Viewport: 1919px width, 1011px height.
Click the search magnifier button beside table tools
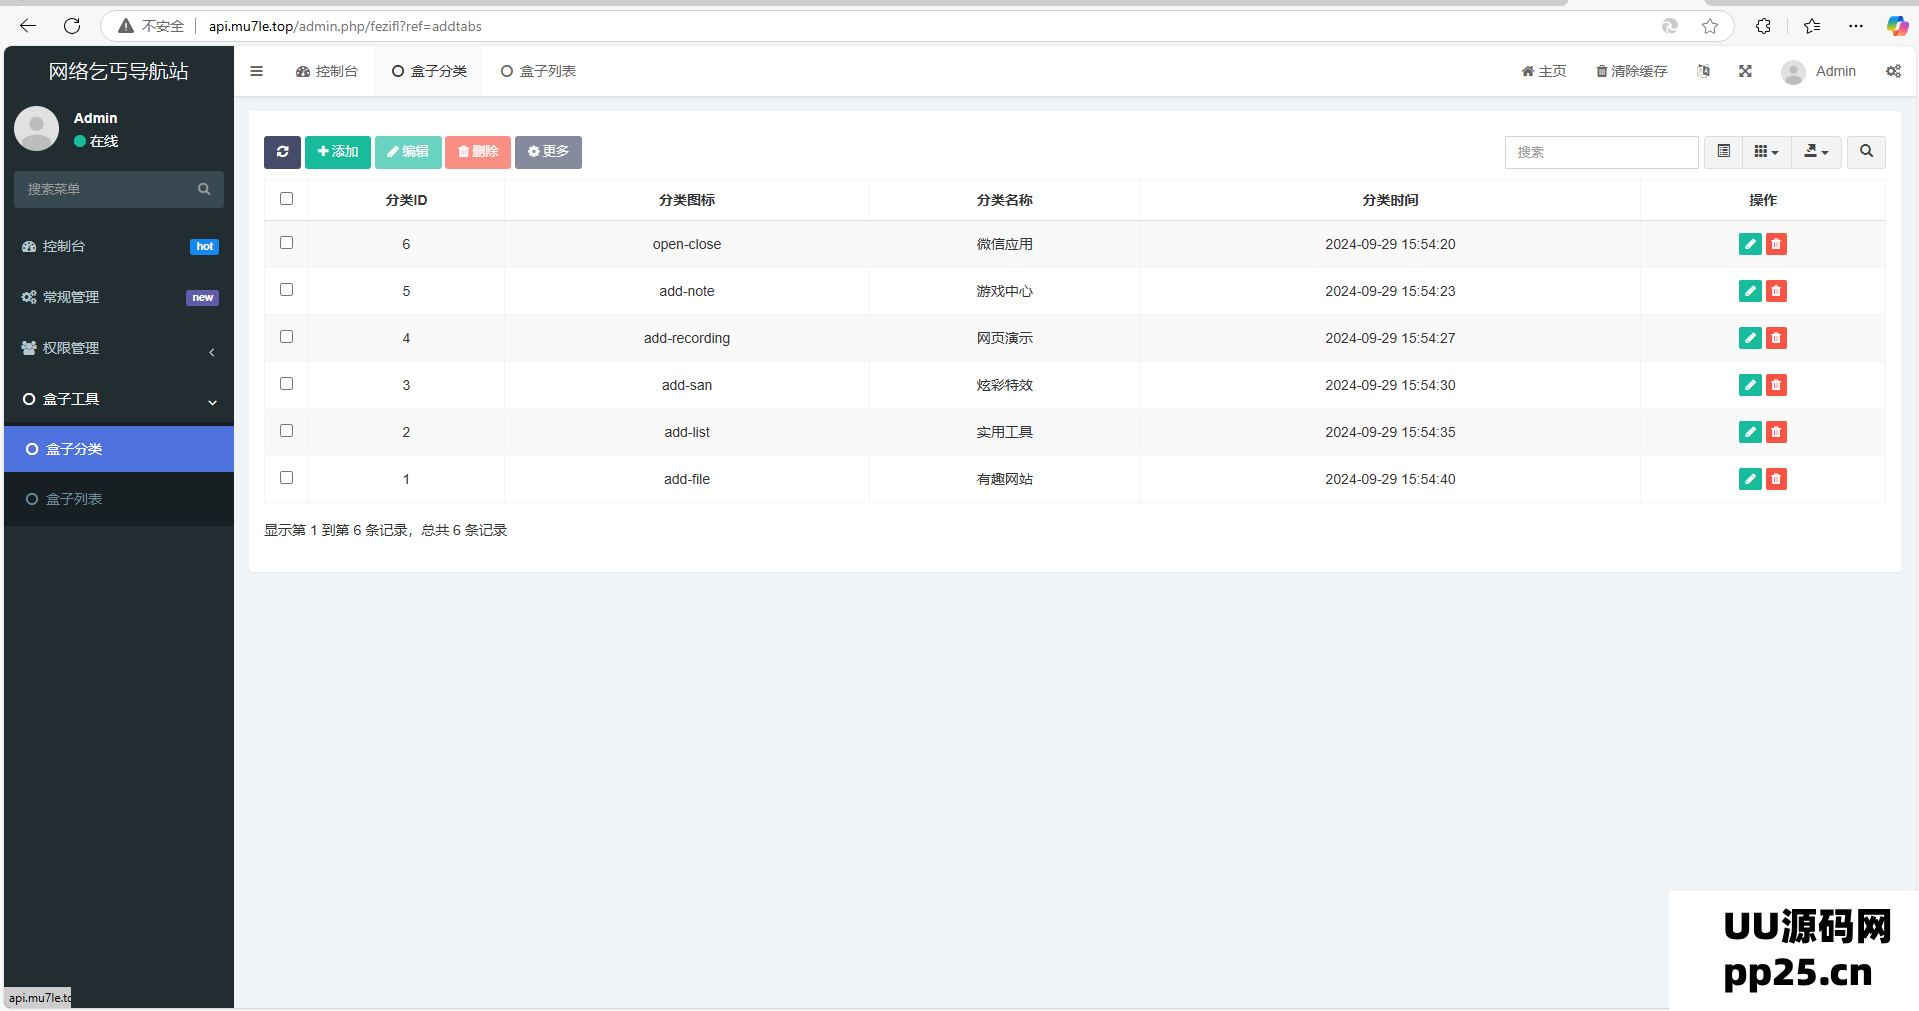point(1866,152)
